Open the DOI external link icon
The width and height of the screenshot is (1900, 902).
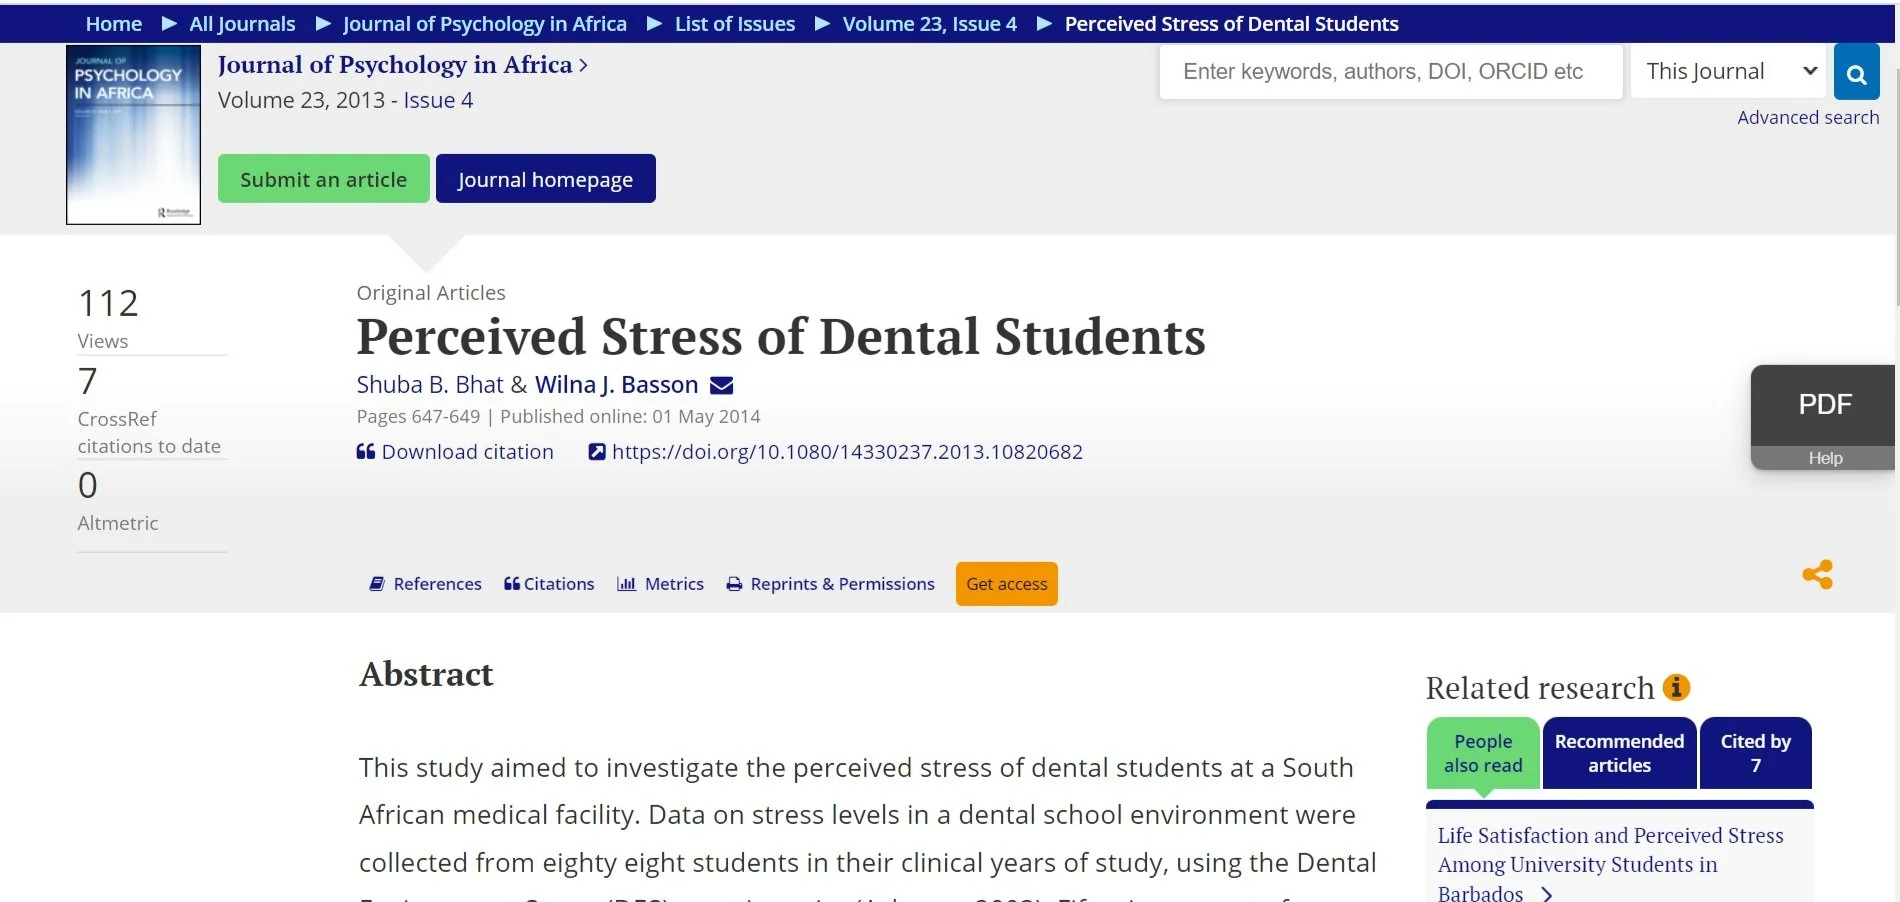coord(597,452)
